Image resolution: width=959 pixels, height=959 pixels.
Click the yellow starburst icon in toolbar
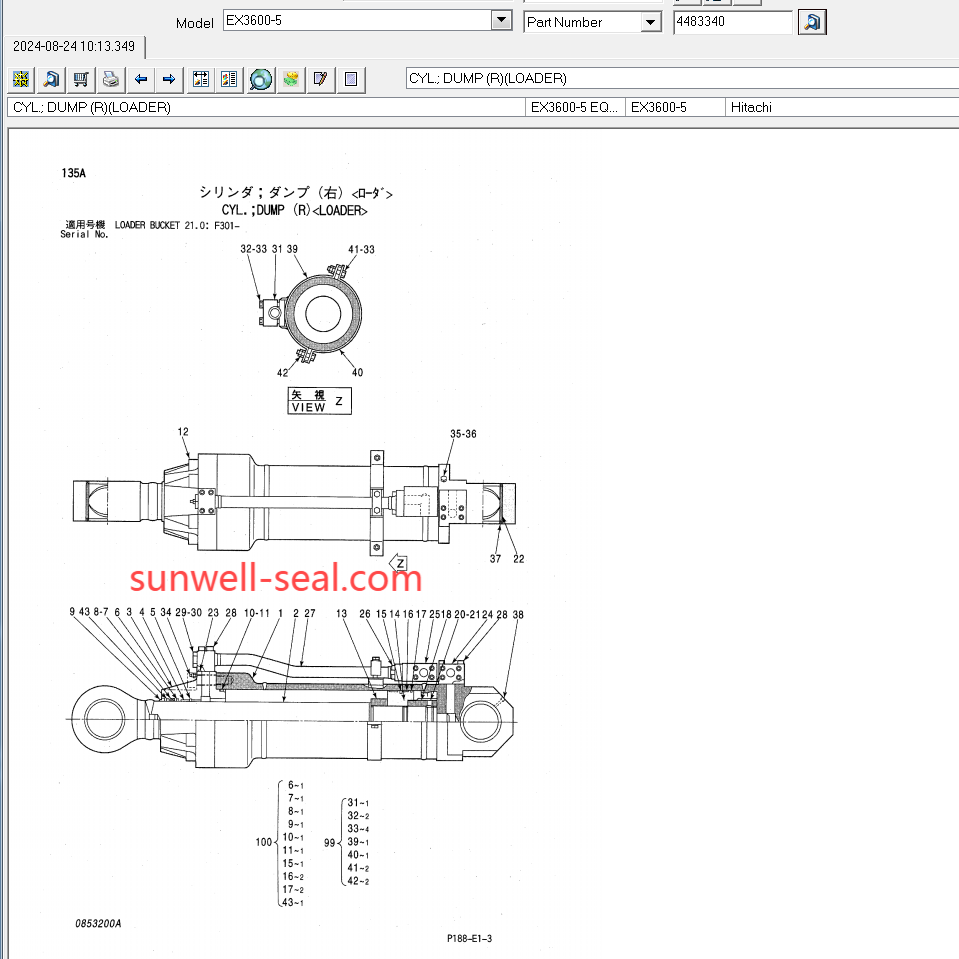(x=21, y=79)
